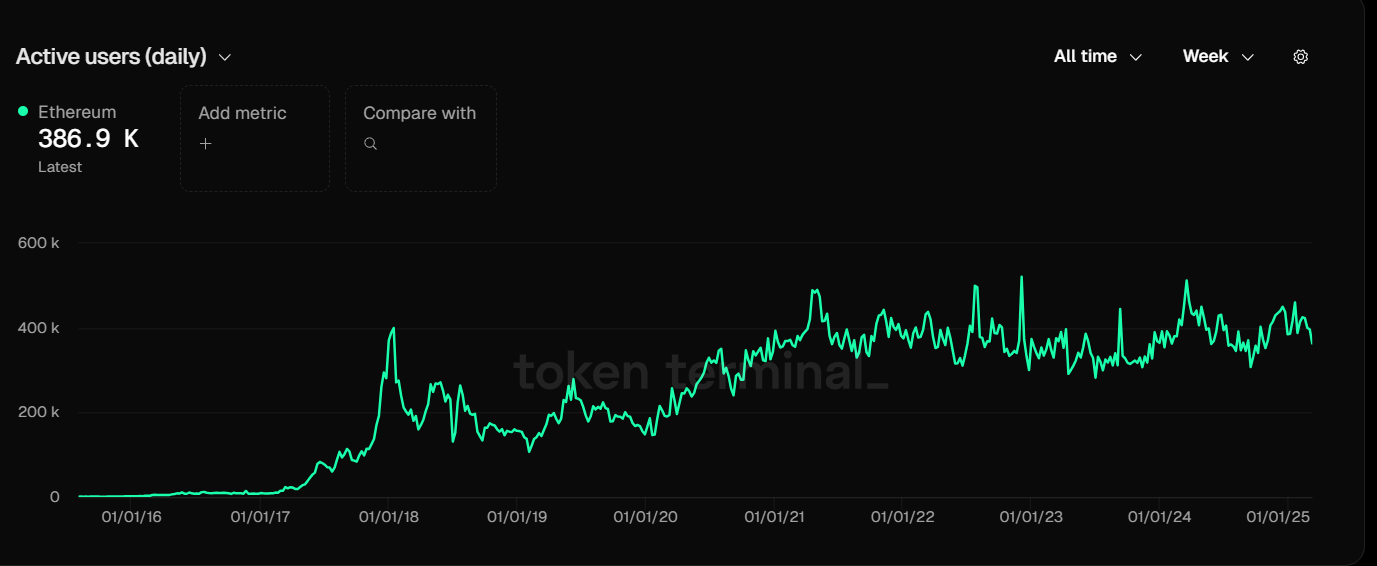Click the plus icon under Add metric
Viewport: 1377px width, 566px height.
[x=206, y=144]
